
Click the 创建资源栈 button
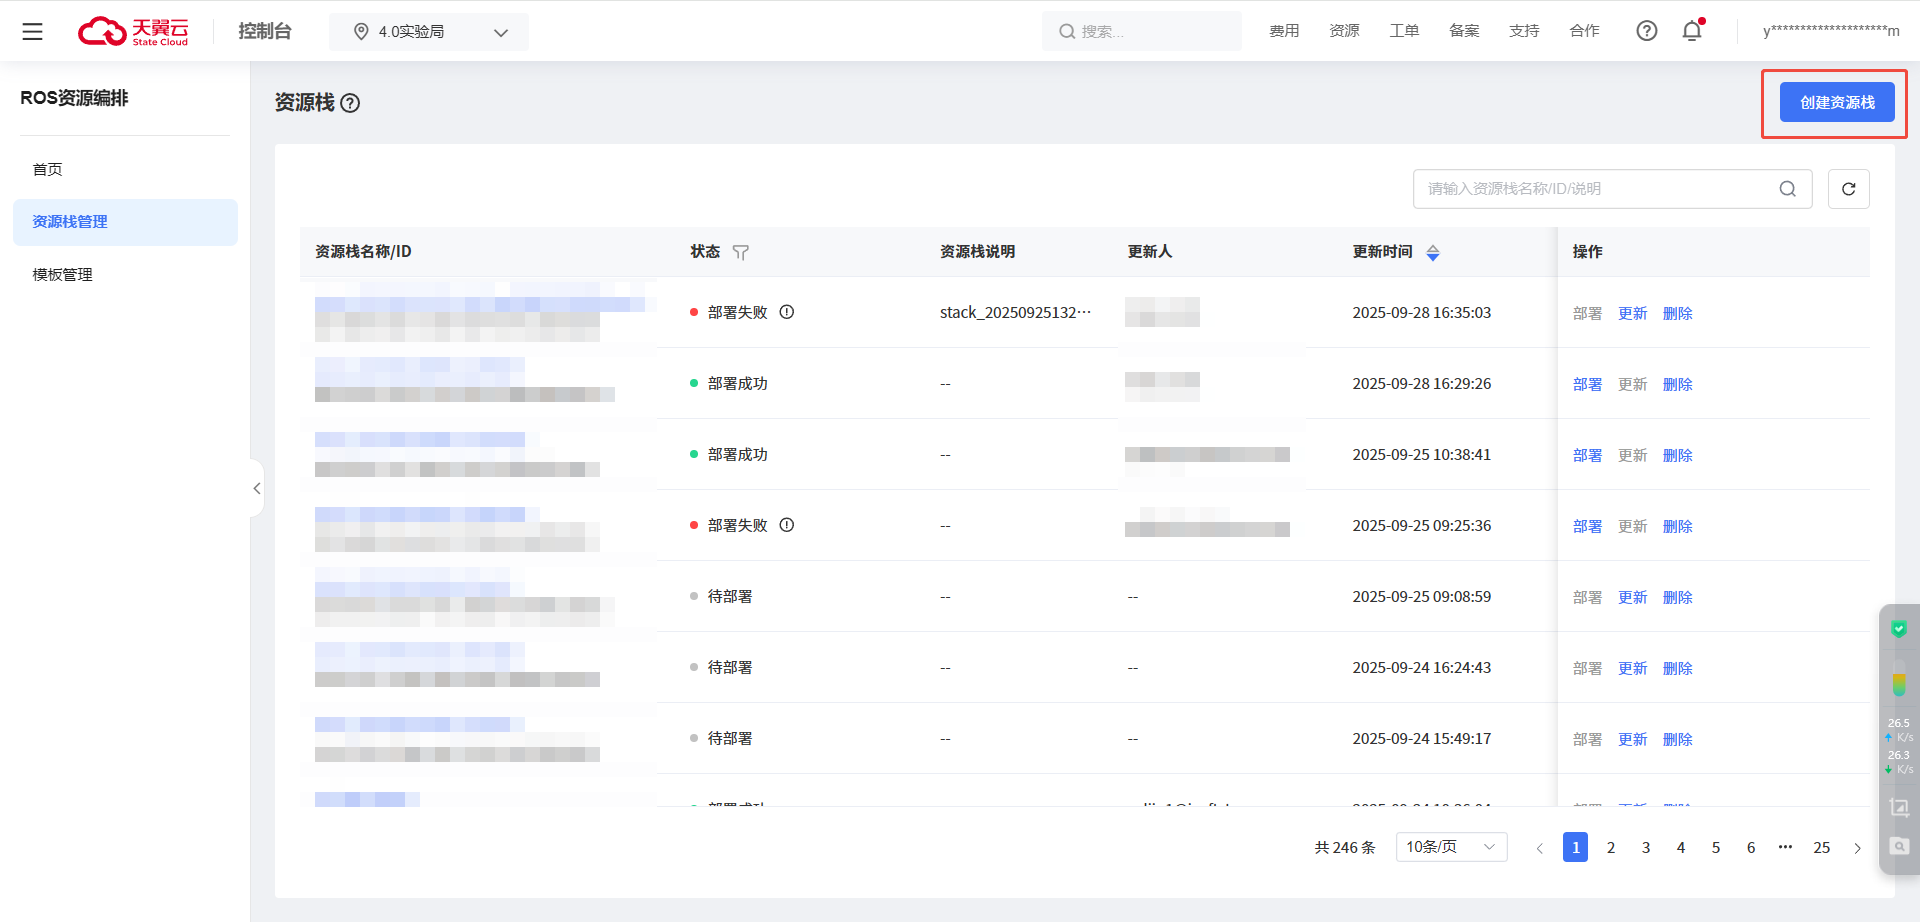[1836, 103]
